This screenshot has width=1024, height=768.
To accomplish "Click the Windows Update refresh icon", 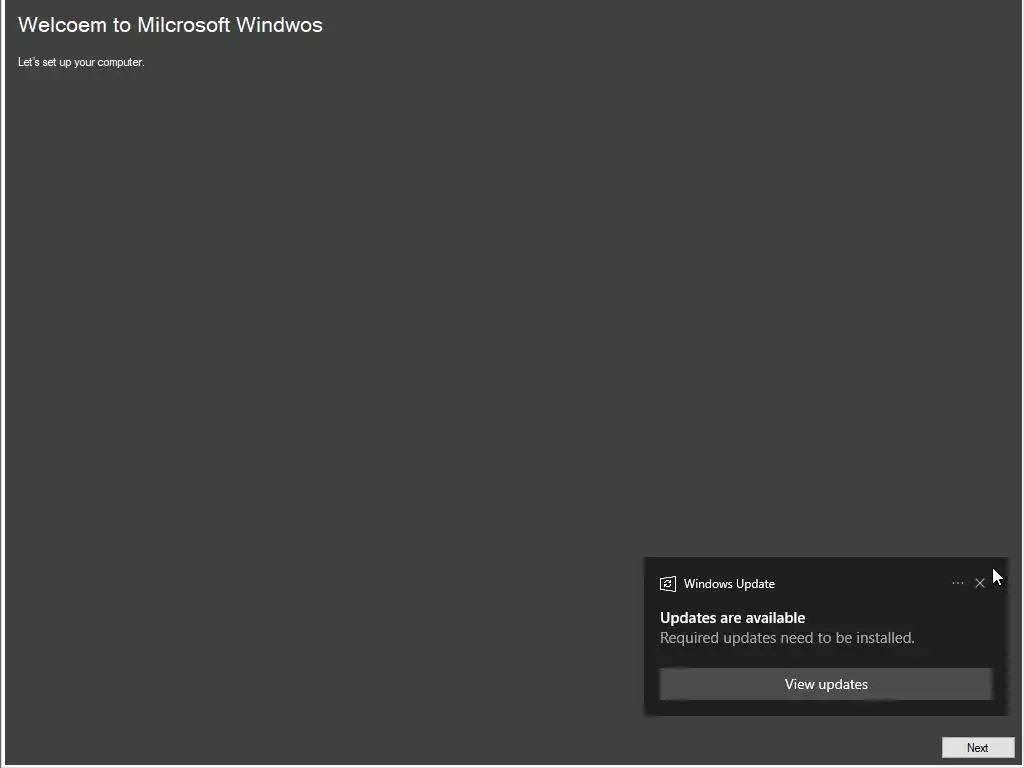I will pyautogui.click(x=667, y=584).
